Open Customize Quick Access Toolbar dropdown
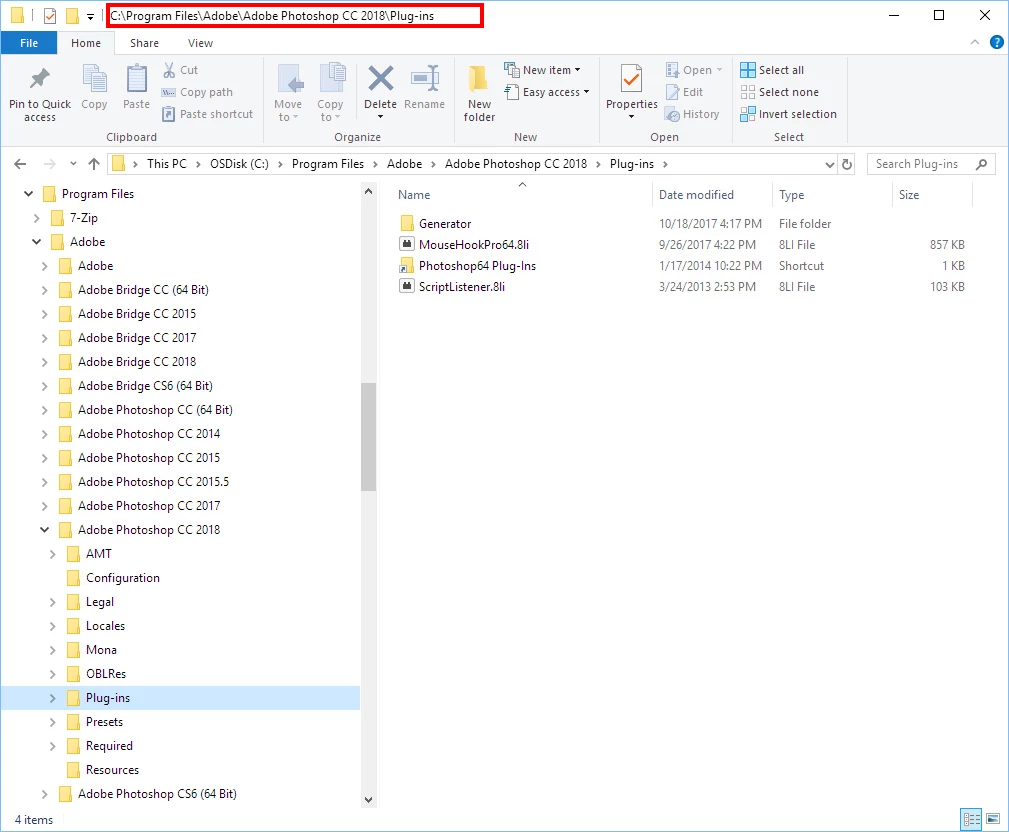Image resolution: width=1009 pixels, height=832 pixels. (90, 16)
